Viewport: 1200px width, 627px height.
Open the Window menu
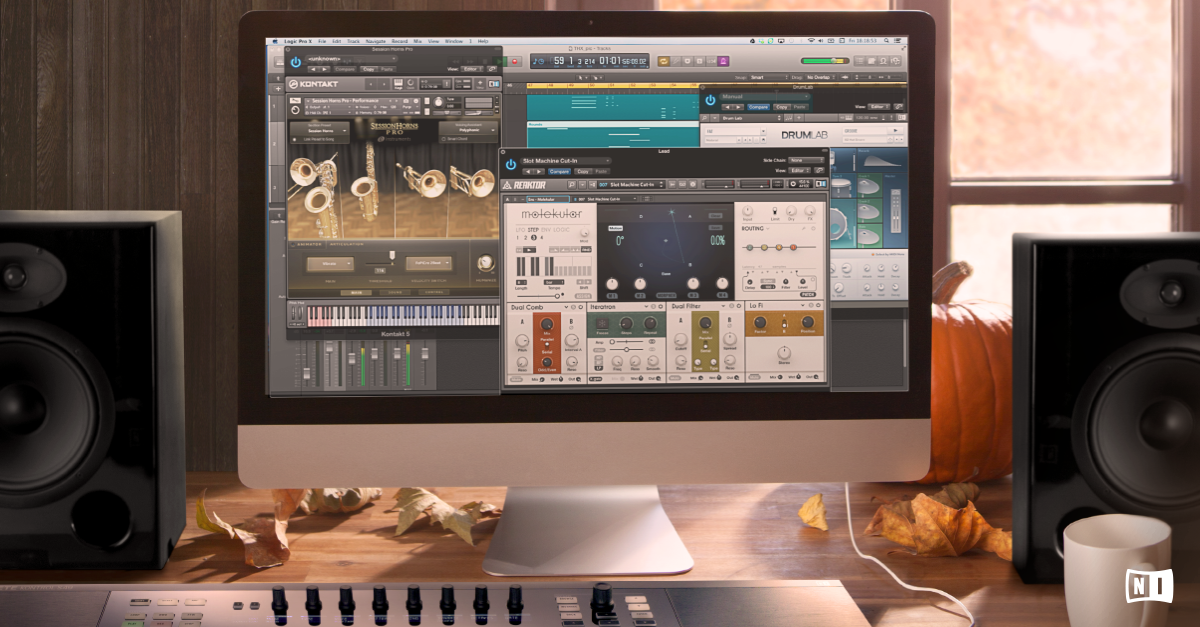click(x=454, y=41)
